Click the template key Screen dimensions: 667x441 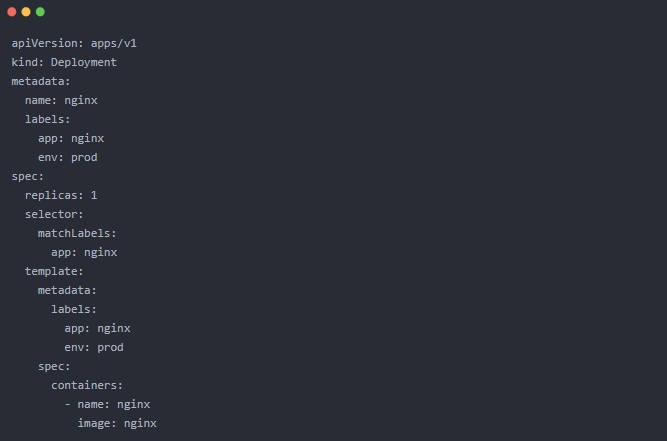[54, 271]
